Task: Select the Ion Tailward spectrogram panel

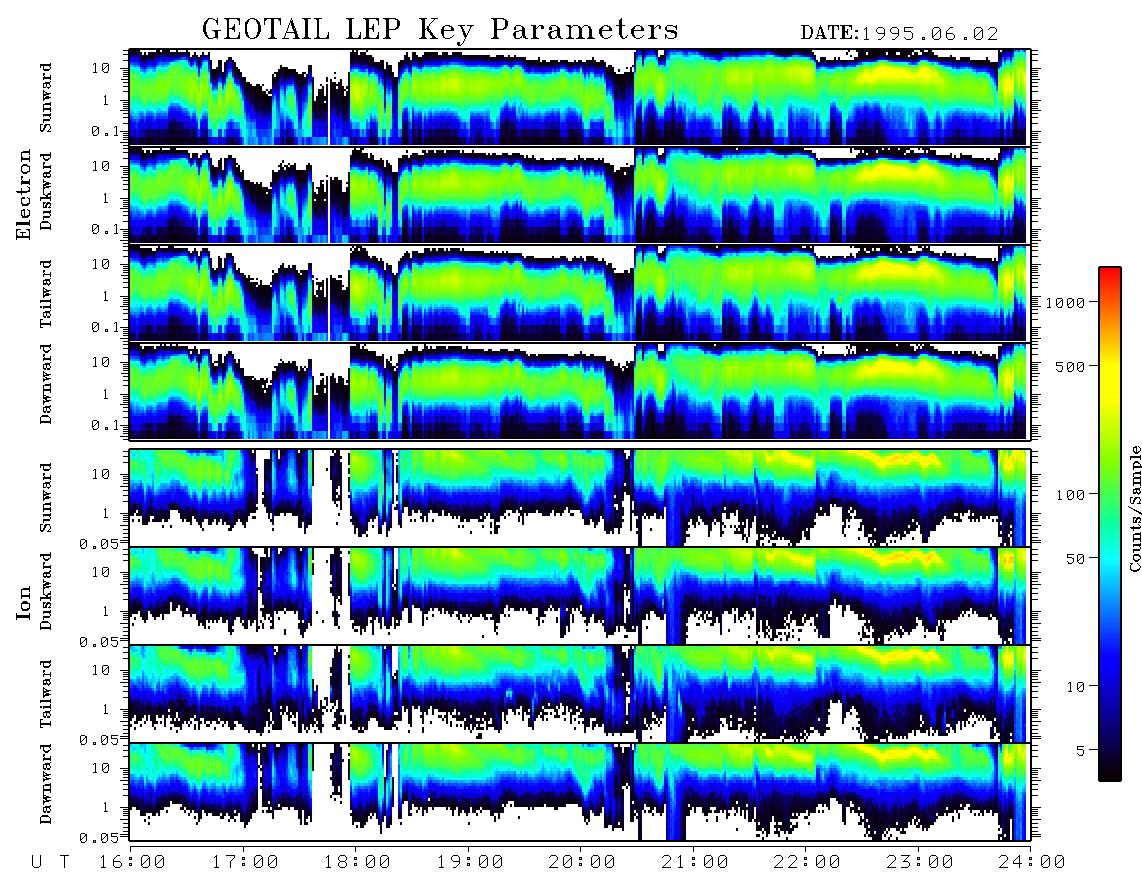Action: (579, 694)
